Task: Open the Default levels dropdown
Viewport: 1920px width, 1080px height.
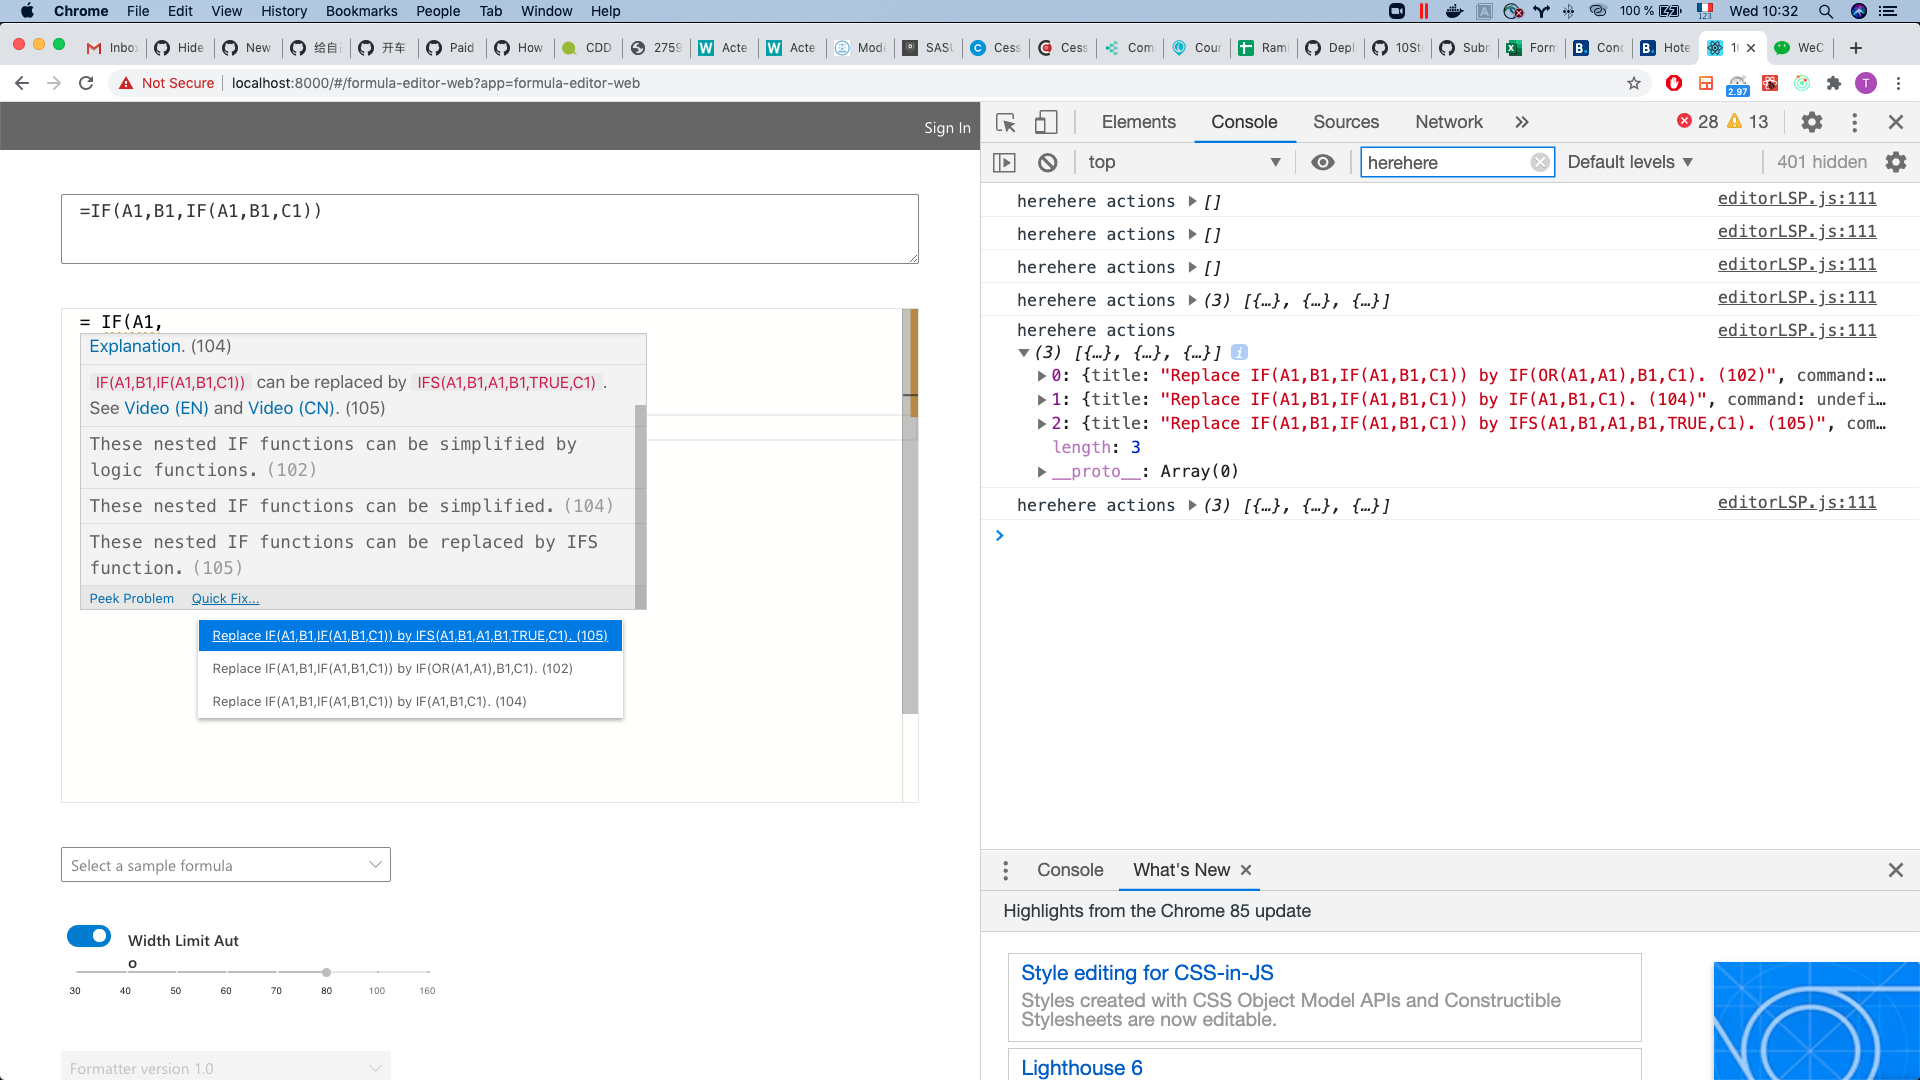Action: pyautogui.click(x=1629, y=161)
